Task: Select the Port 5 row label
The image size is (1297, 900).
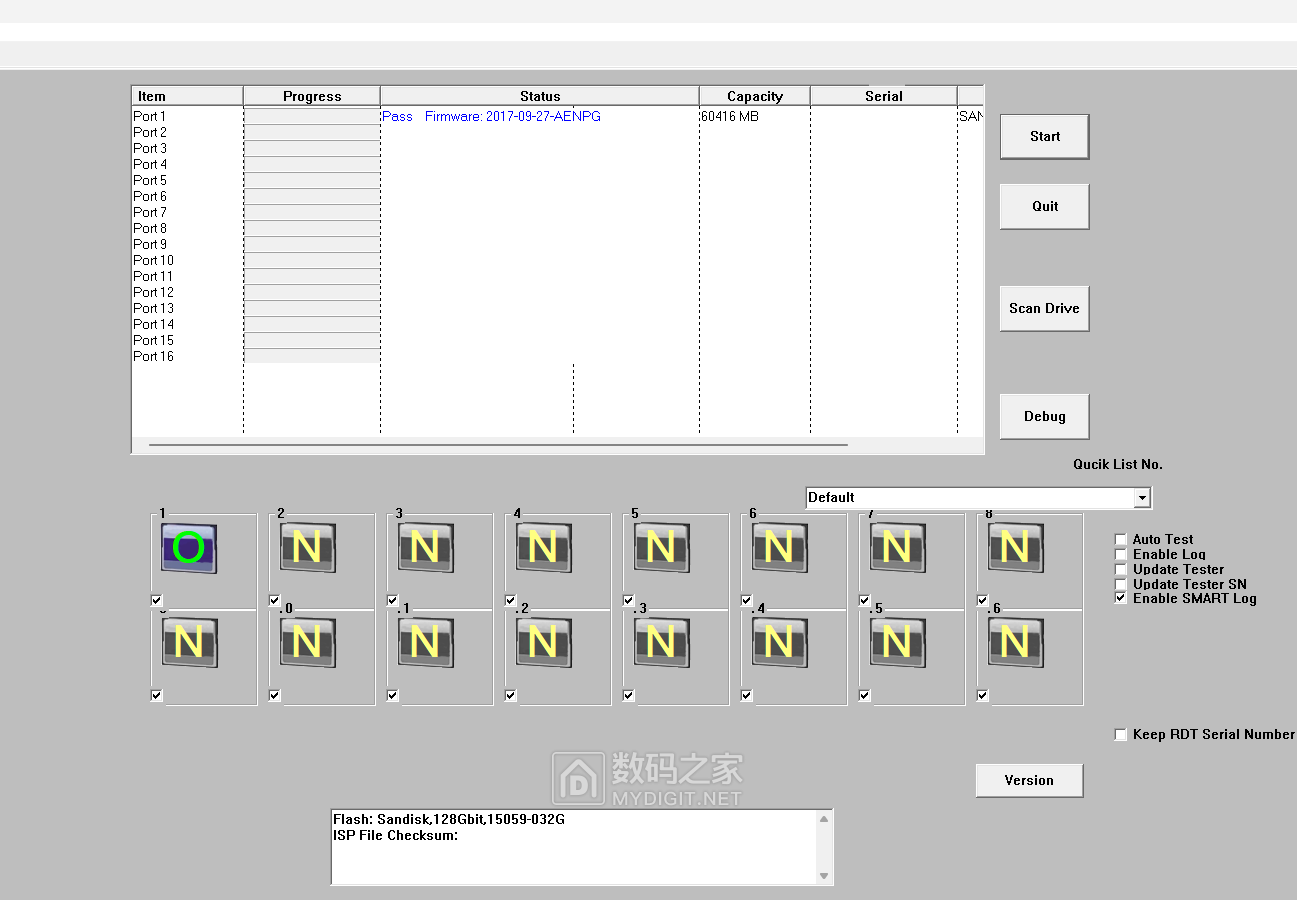Action: [x=150, y=180]
